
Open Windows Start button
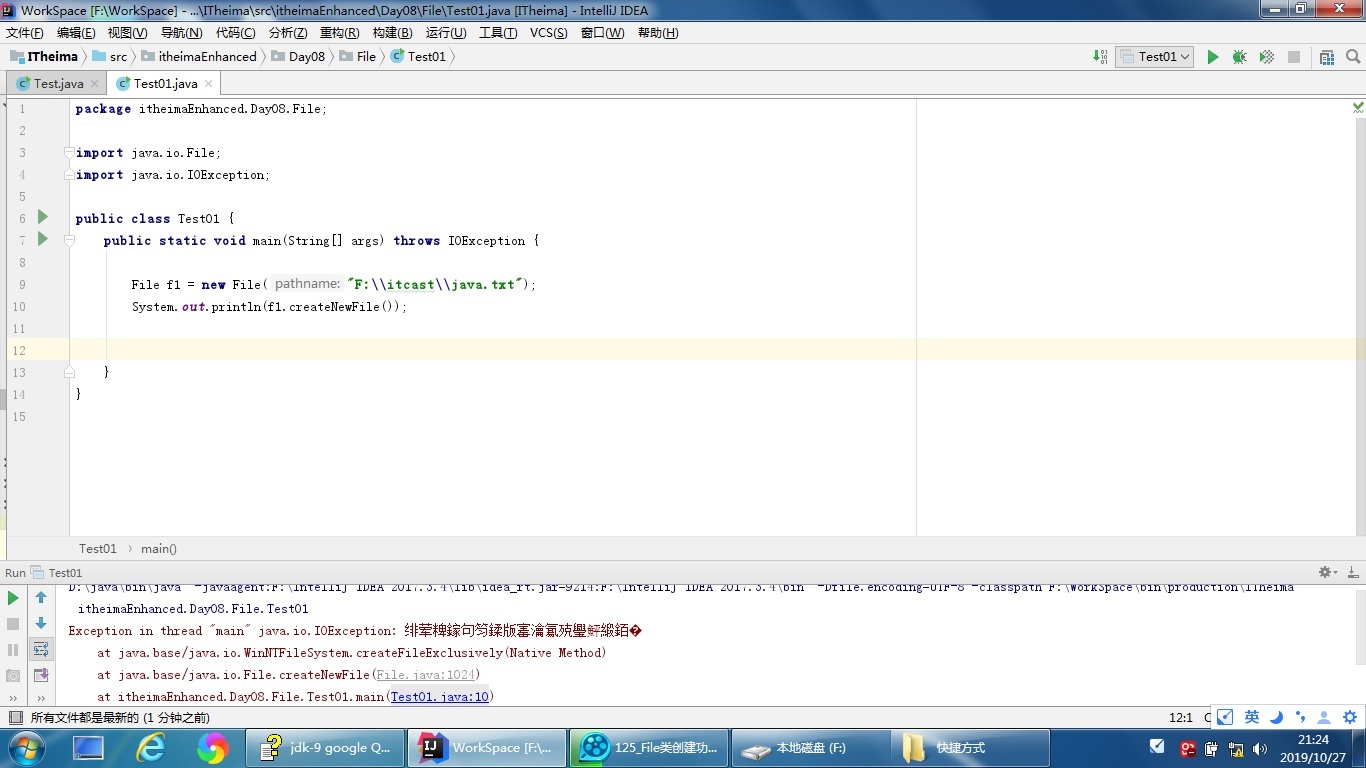26,748
